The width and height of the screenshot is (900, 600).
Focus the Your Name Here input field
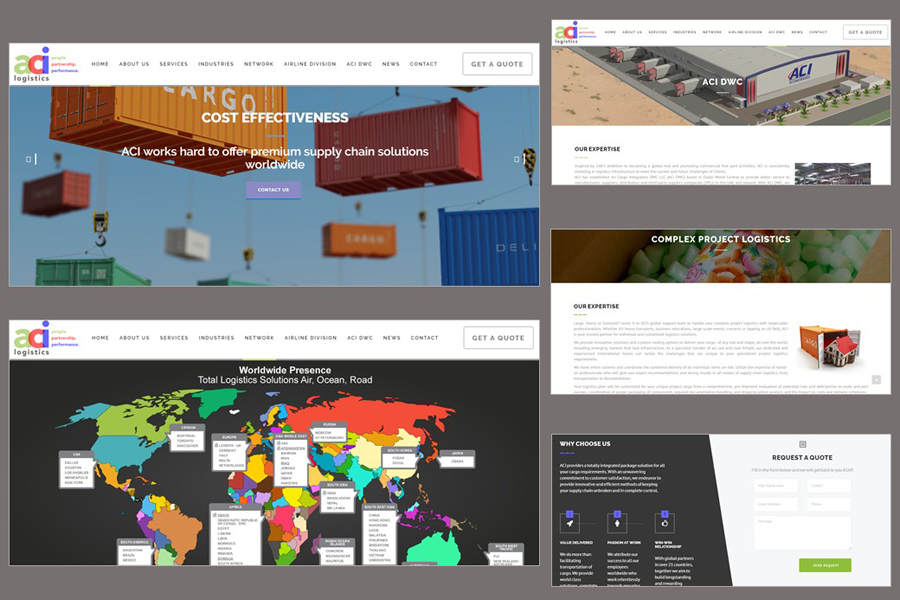(776, 486)
